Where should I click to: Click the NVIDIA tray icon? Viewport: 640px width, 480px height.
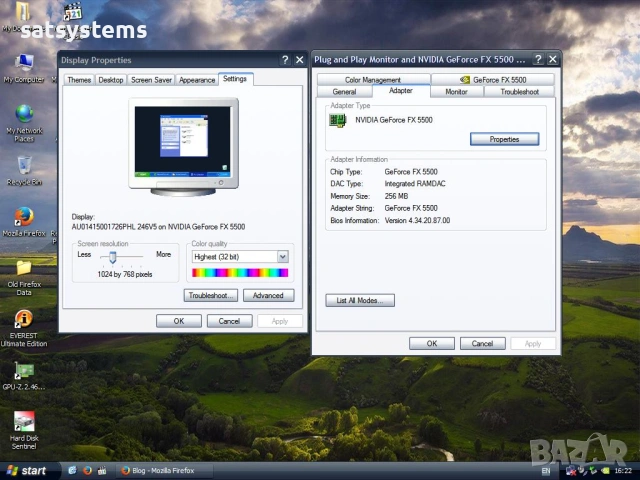point(606,471)
